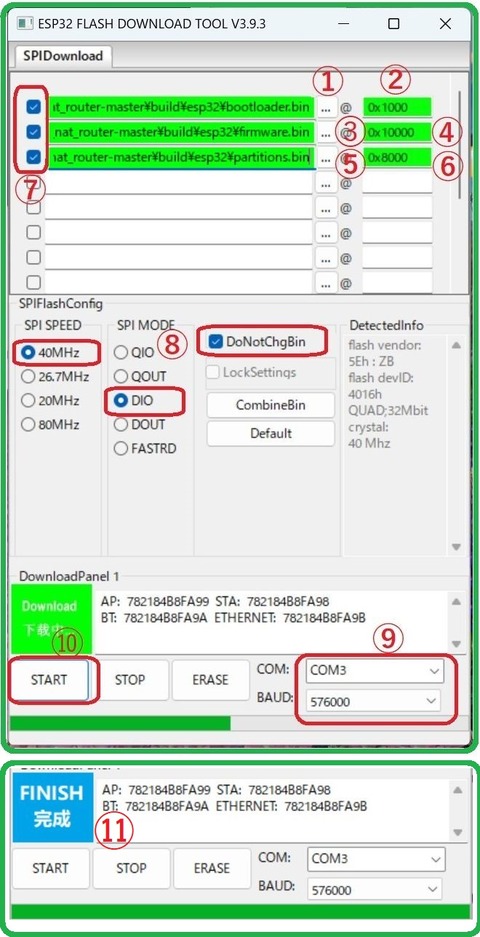Click 'QUAD;32Mbit' text in DetectedInfo
The height and width of the screenshot is (937, 480).
click(x=388, y=411)
